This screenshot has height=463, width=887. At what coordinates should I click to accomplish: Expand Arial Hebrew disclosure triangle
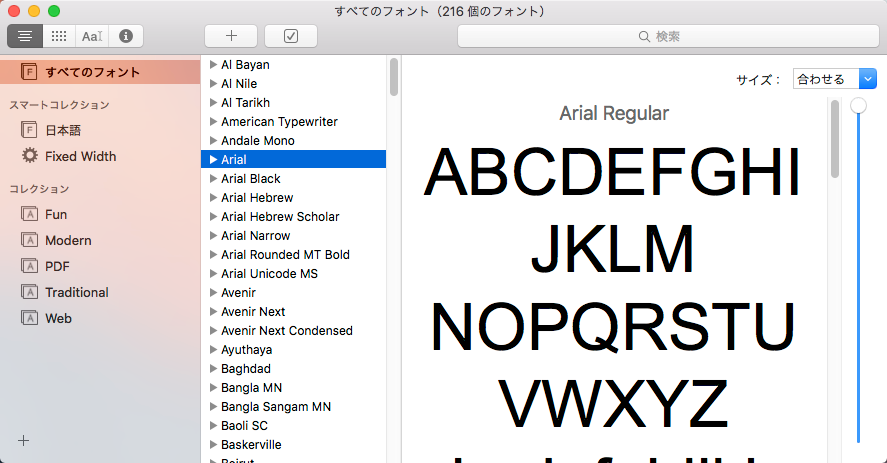[213, 198]
